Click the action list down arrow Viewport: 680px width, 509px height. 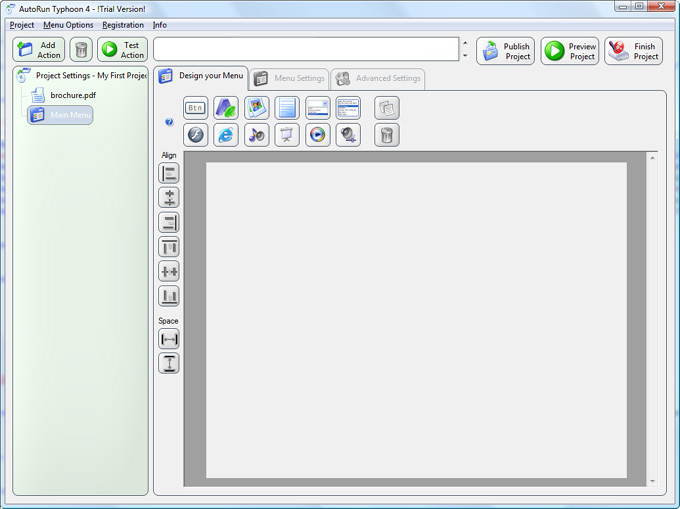click(x=464, y=56)
